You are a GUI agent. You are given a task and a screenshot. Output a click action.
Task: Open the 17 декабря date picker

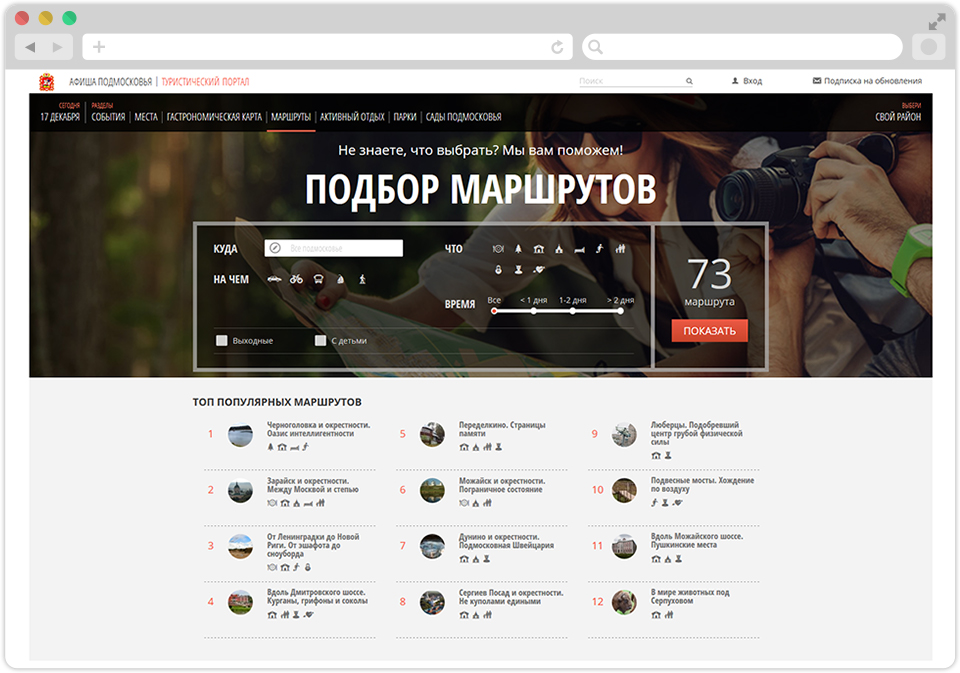pos(60,117)
